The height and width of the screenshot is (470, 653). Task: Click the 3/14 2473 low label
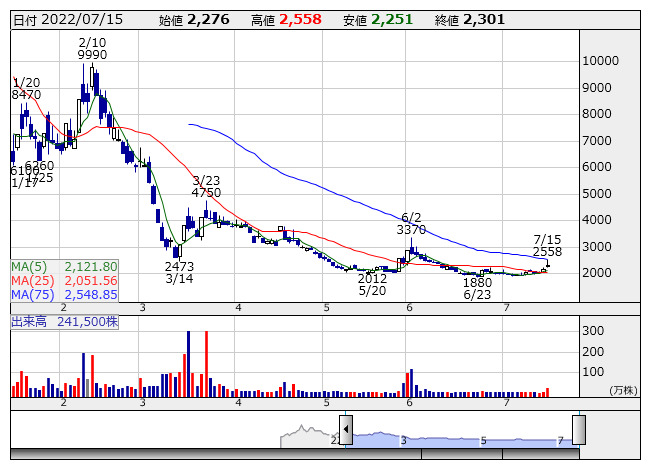[179, 273]
